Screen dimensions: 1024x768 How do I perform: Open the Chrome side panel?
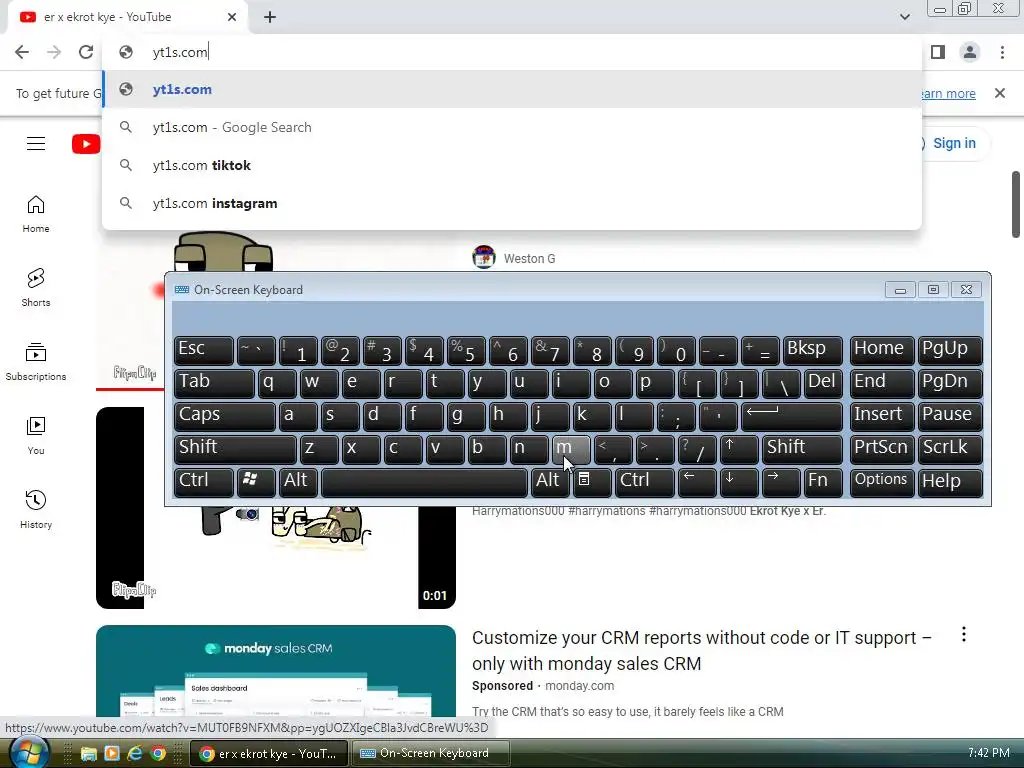coord(938,52)
